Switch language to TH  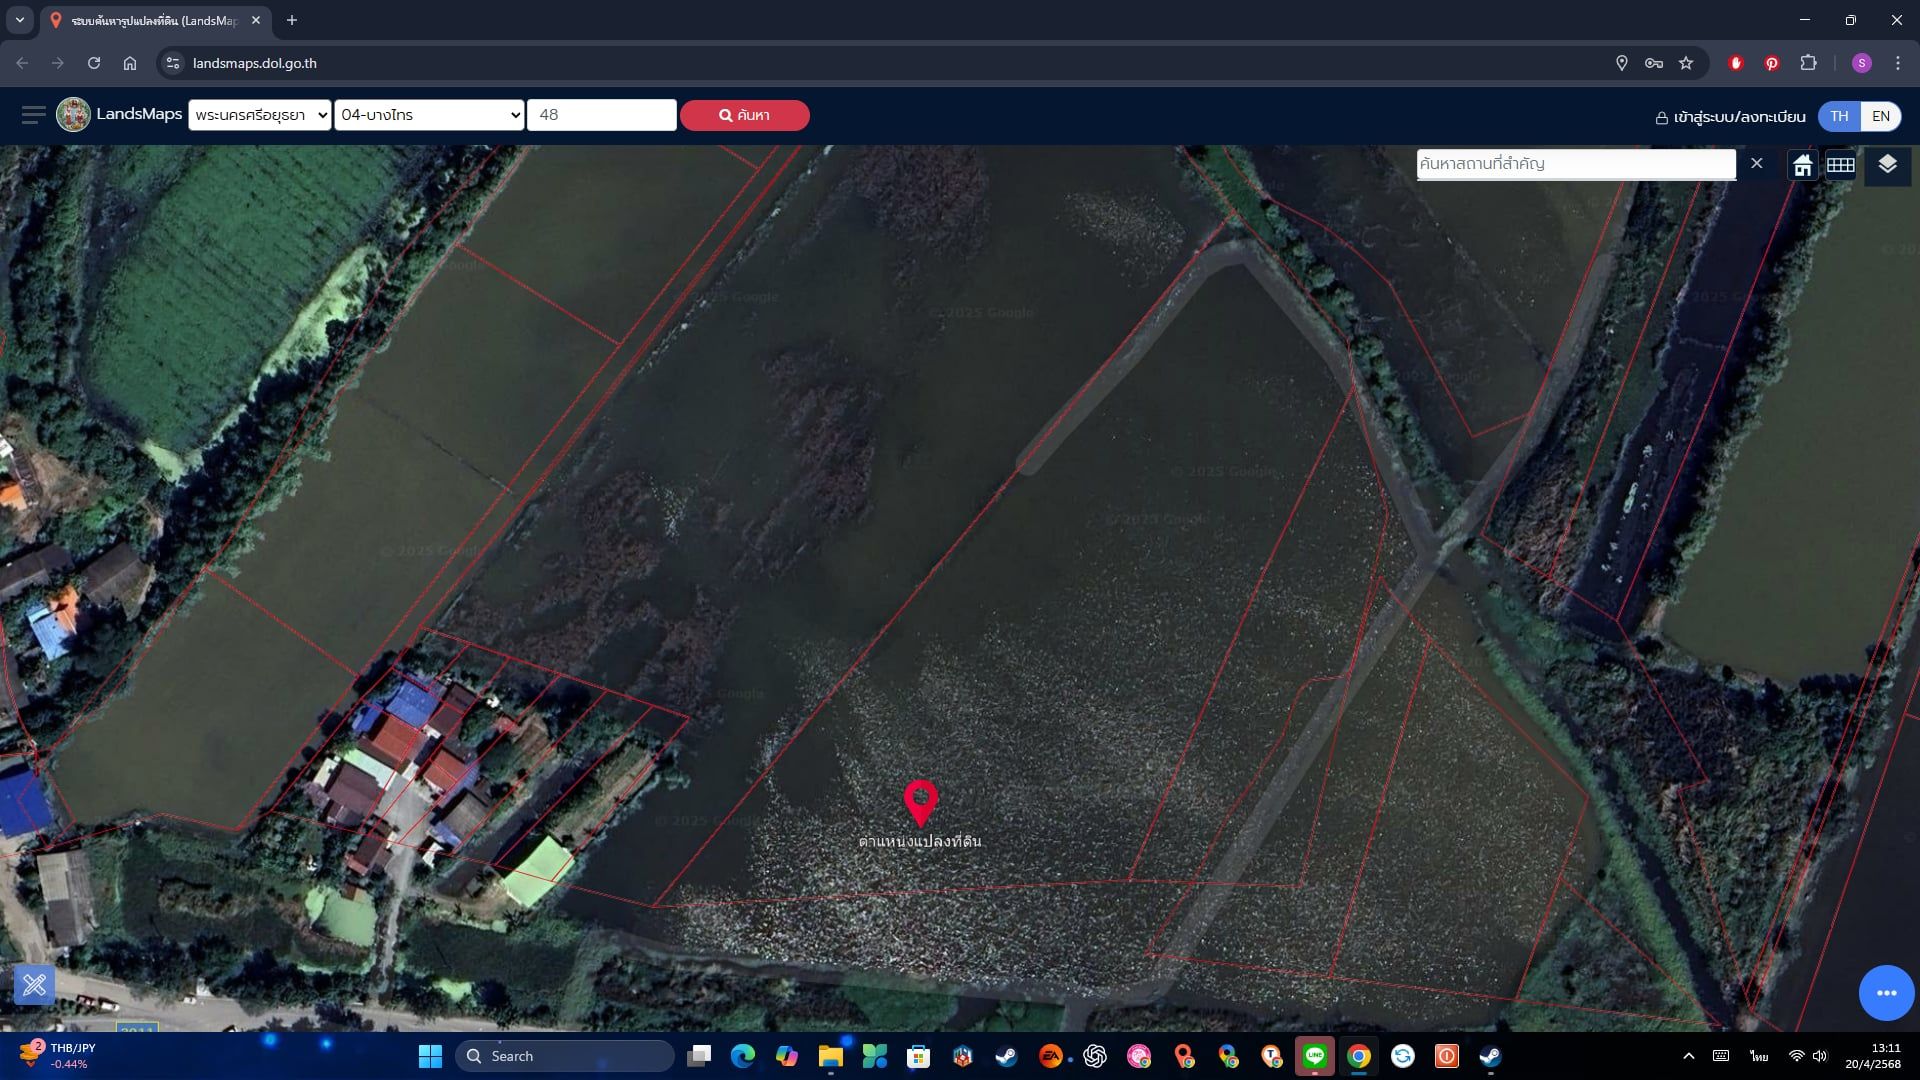(x=1839, y=116)
